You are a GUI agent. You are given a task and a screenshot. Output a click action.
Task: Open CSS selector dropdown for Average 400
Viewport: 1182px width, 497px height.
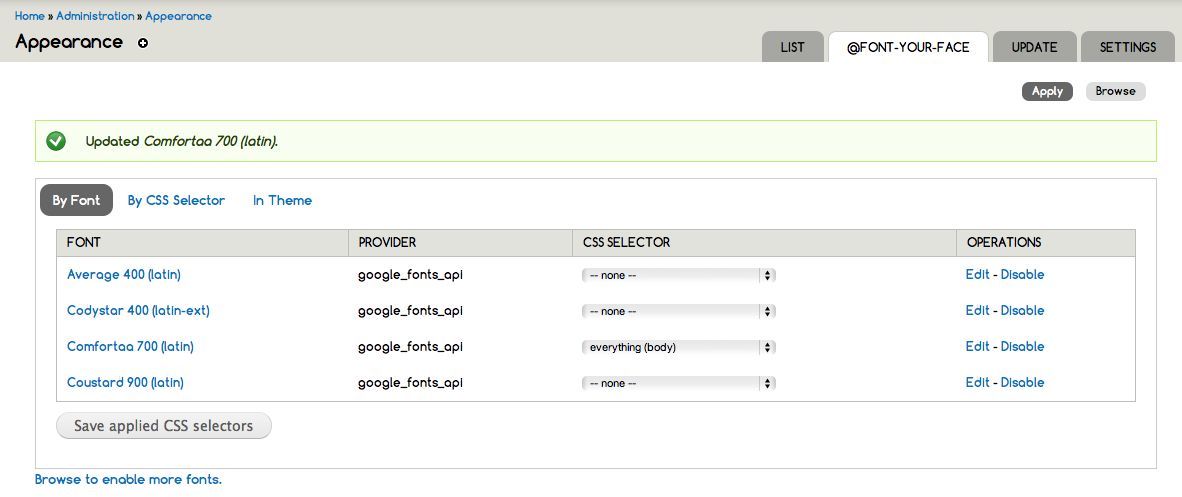pos(679,275)
